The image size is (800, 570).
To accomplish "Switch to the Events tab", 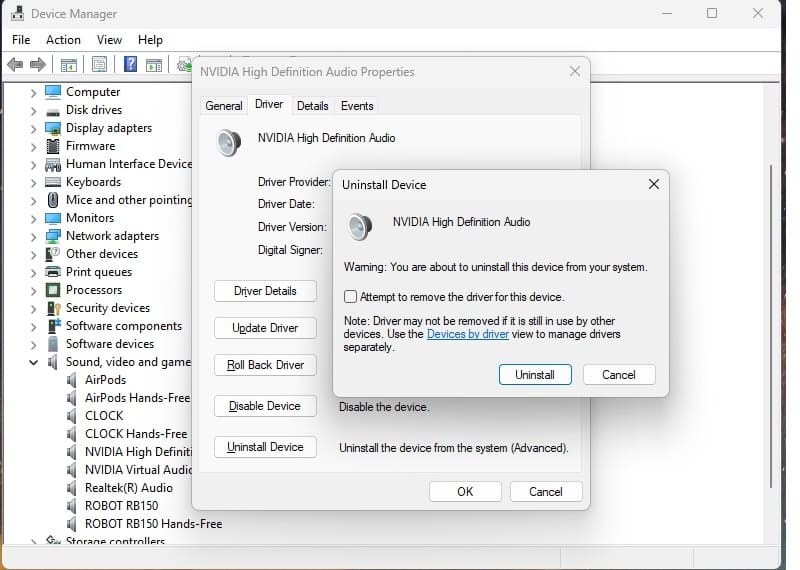I will [x=357, y=106].
